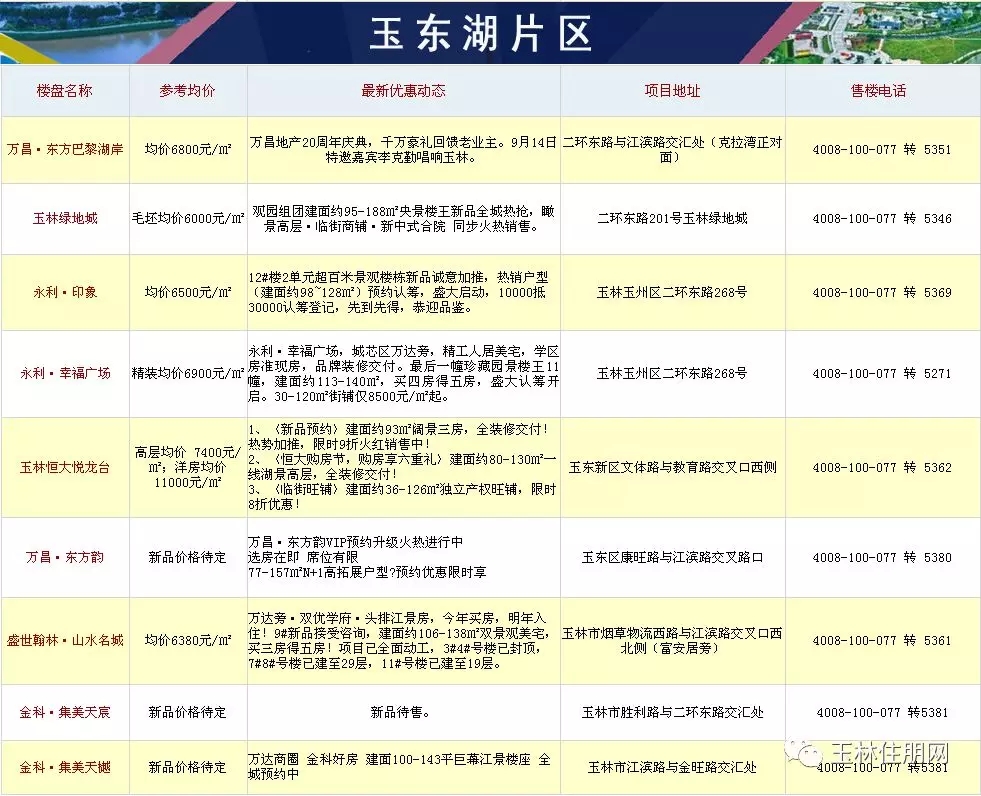The height and width of the screenshot is (796, 981).
Task: Click phone number ending 转 5380
Action: 882,557
